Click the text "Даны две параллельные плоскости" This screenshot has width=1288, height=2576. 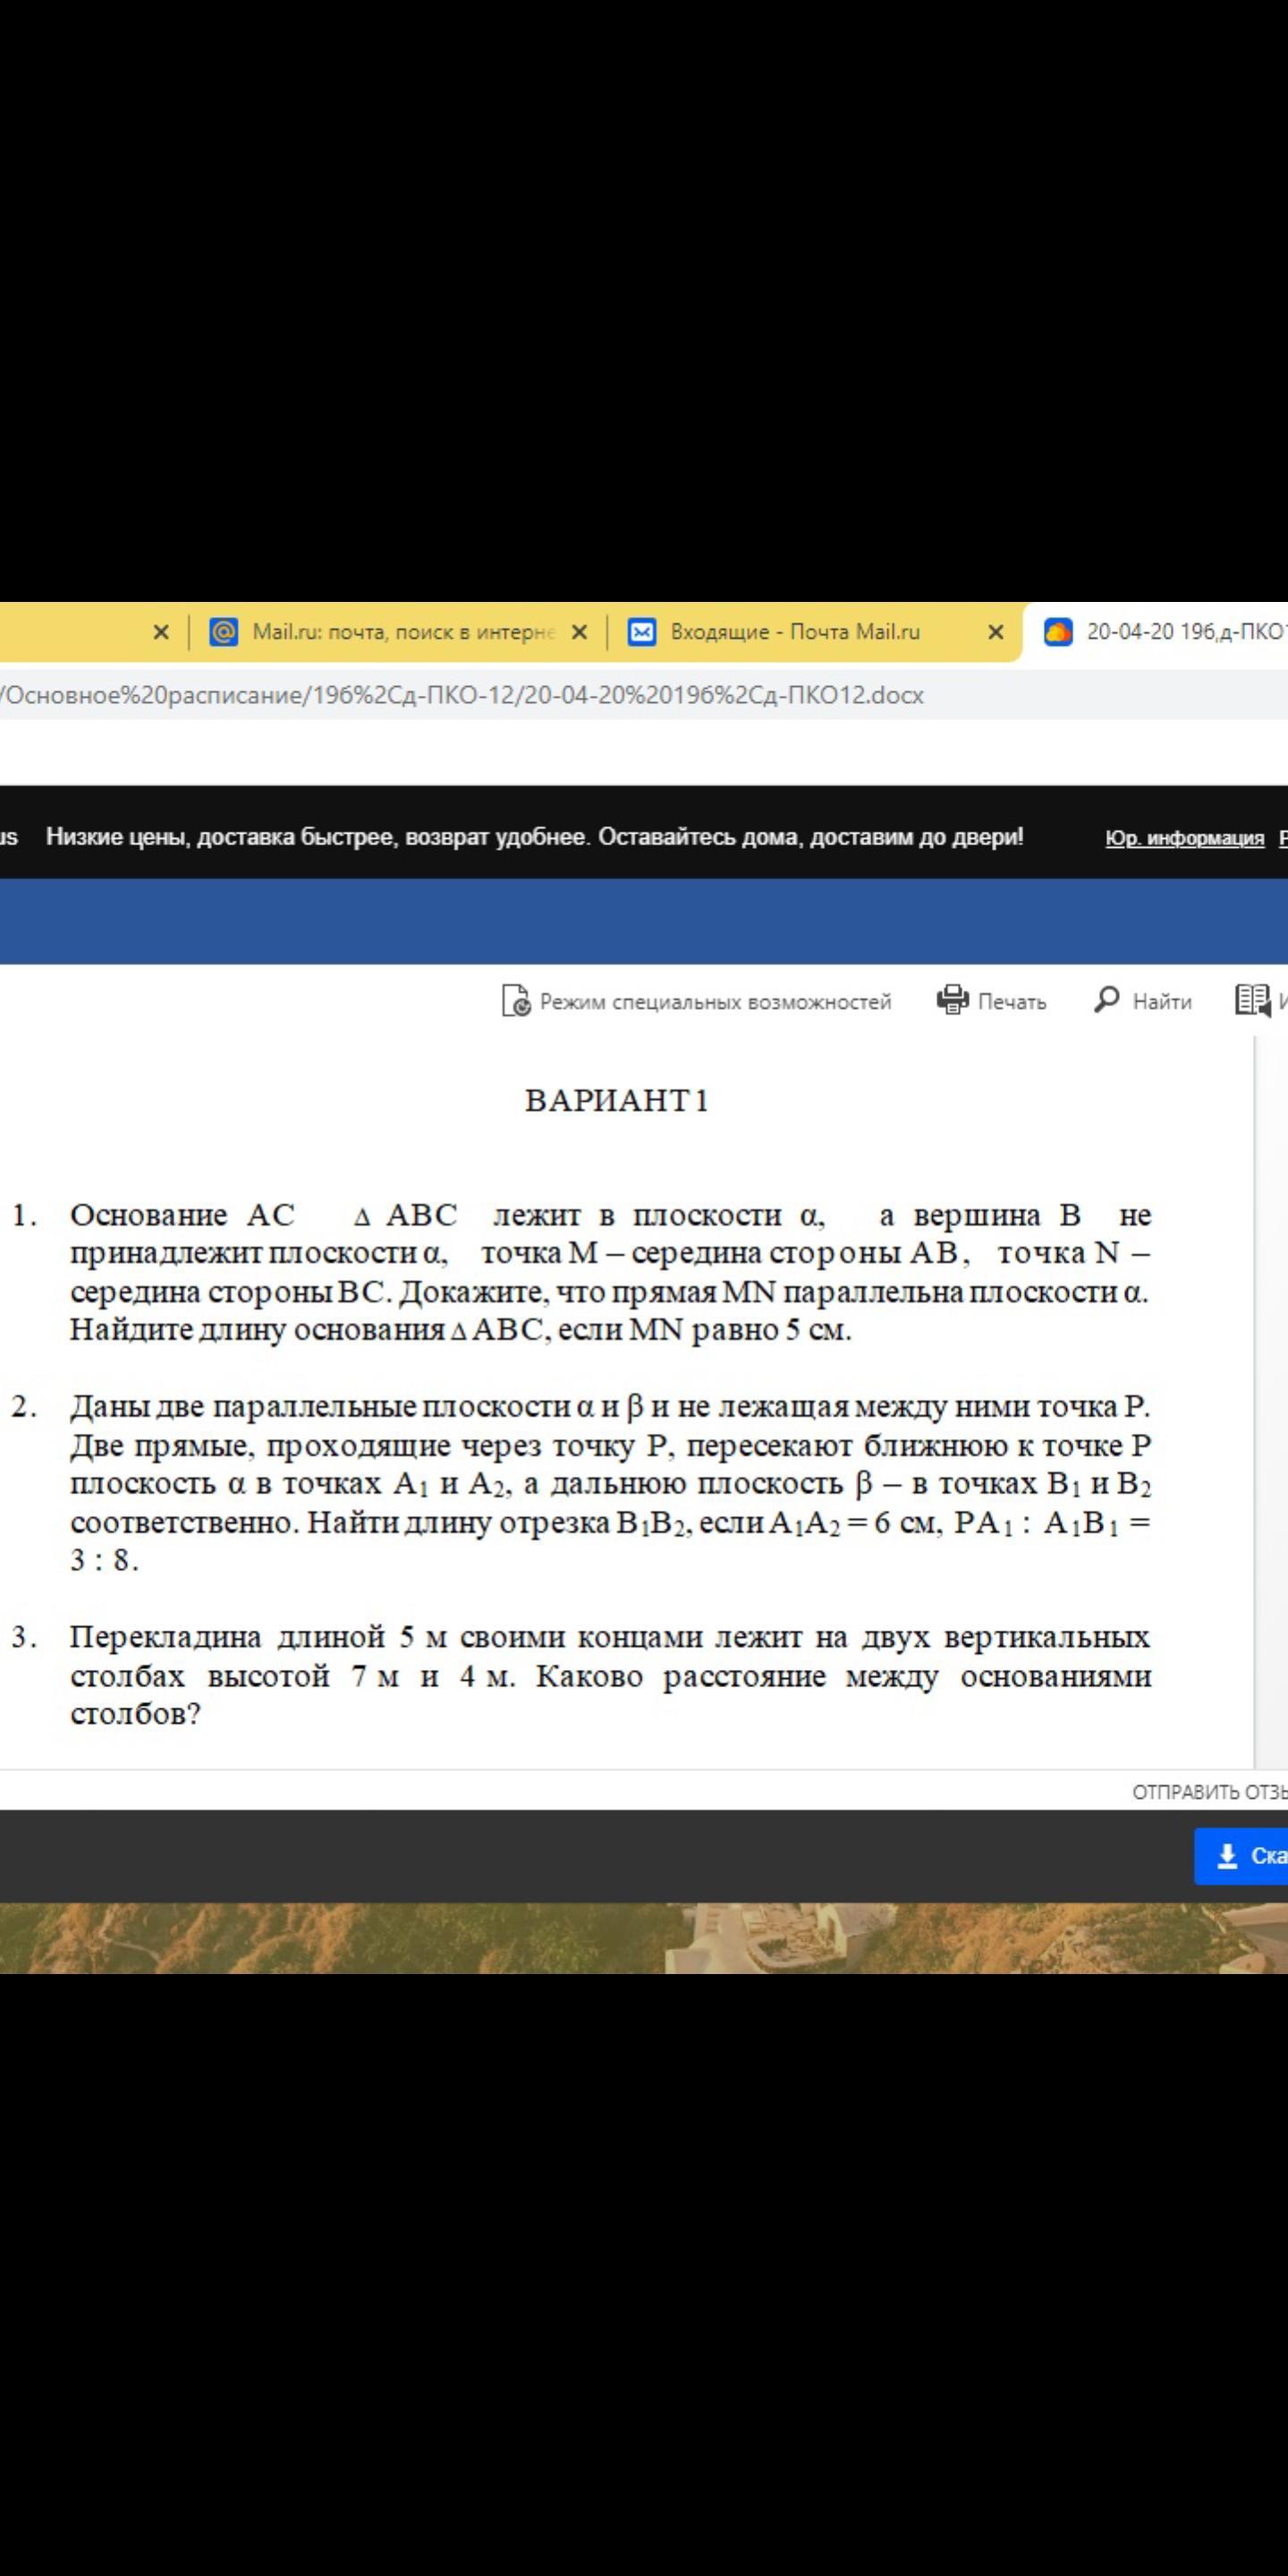(320, 1407)
